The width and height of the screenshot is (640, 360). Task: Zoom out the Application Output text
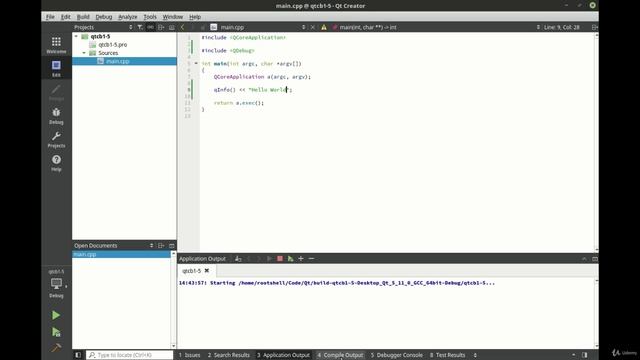pyautogui.click(x=311, y=258)
